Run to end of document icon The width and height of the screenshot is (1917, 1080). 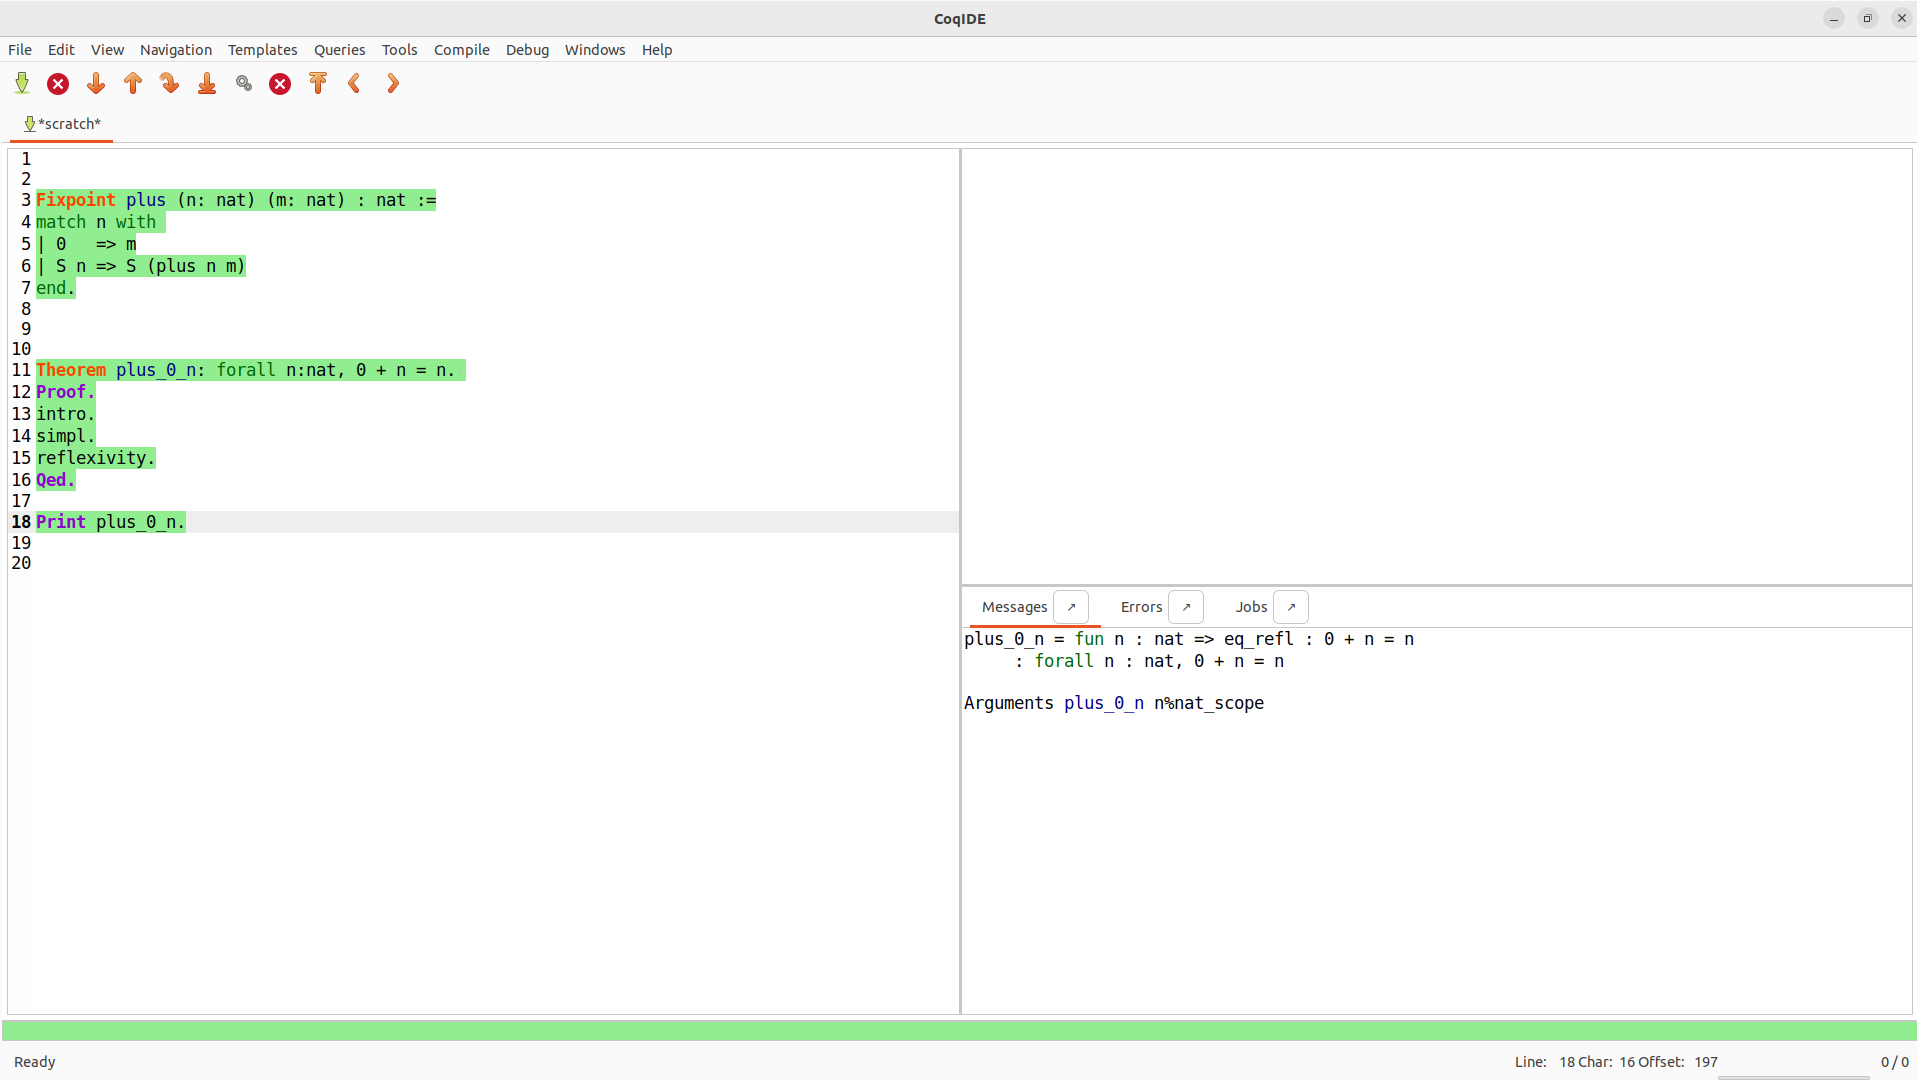(207, 84)
